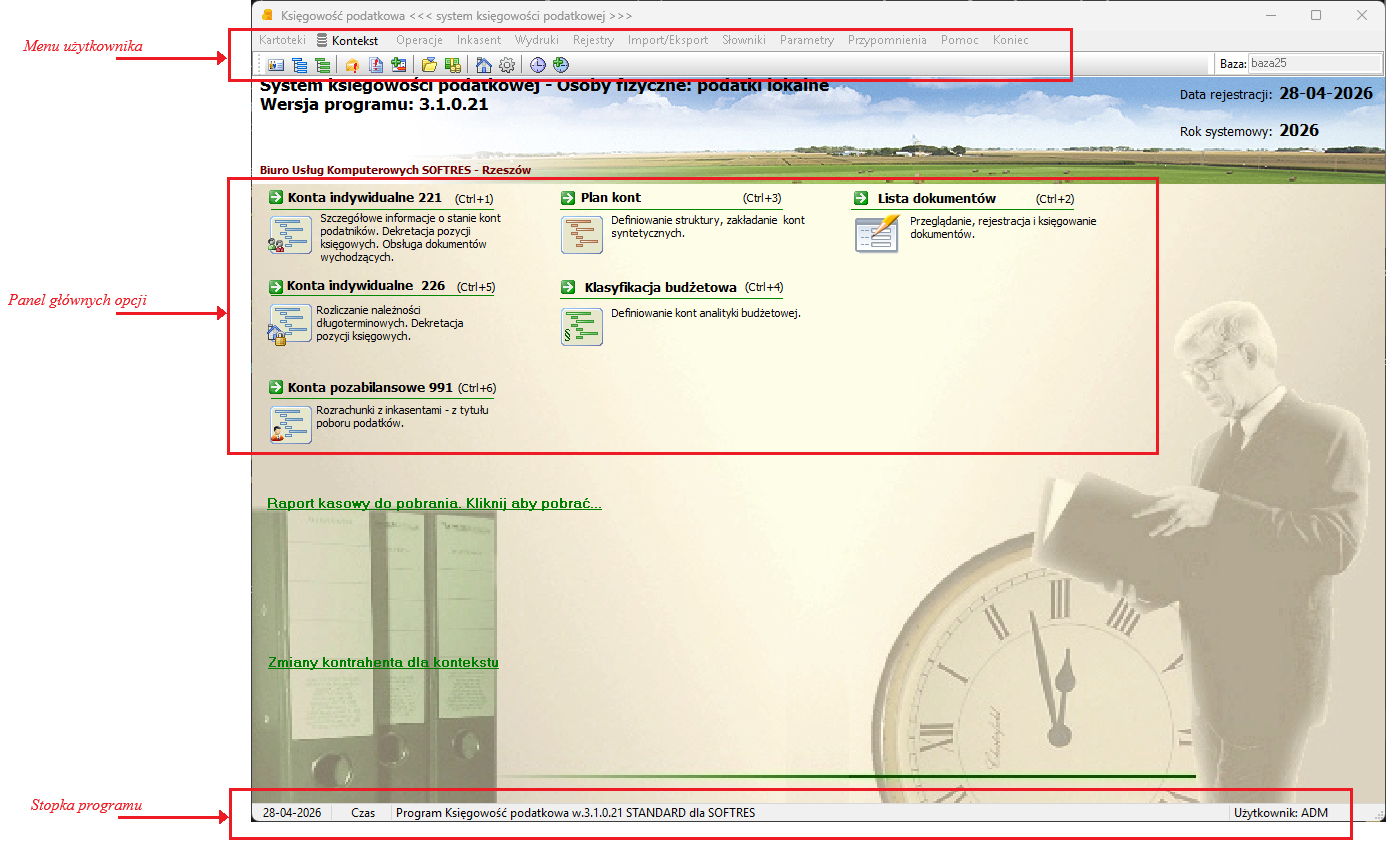Click the blue tree structure toolbar icon
Viewport: 1387px width, 851px height.
coord(299,65)
